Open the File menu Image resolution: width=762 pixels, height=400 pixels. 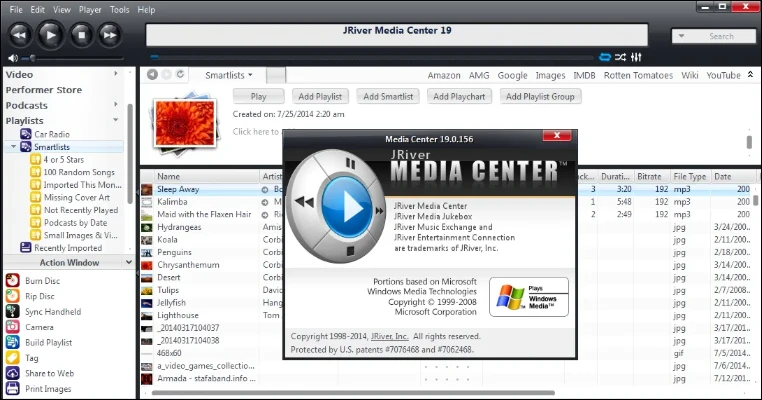tap(16, 9)
